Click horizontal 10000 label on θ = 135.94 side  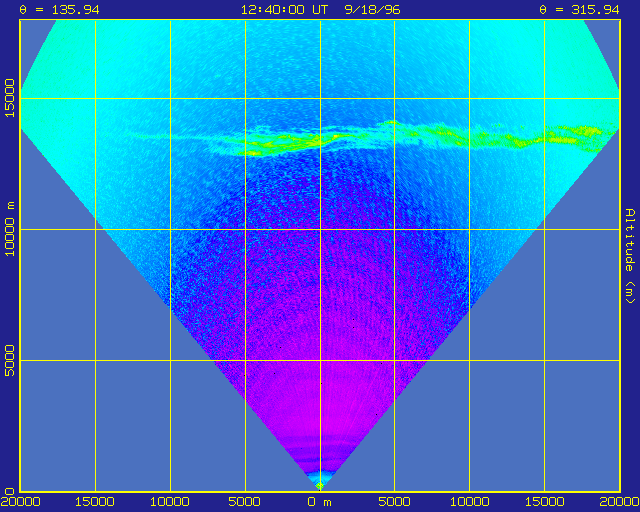[x=170, y=502]
